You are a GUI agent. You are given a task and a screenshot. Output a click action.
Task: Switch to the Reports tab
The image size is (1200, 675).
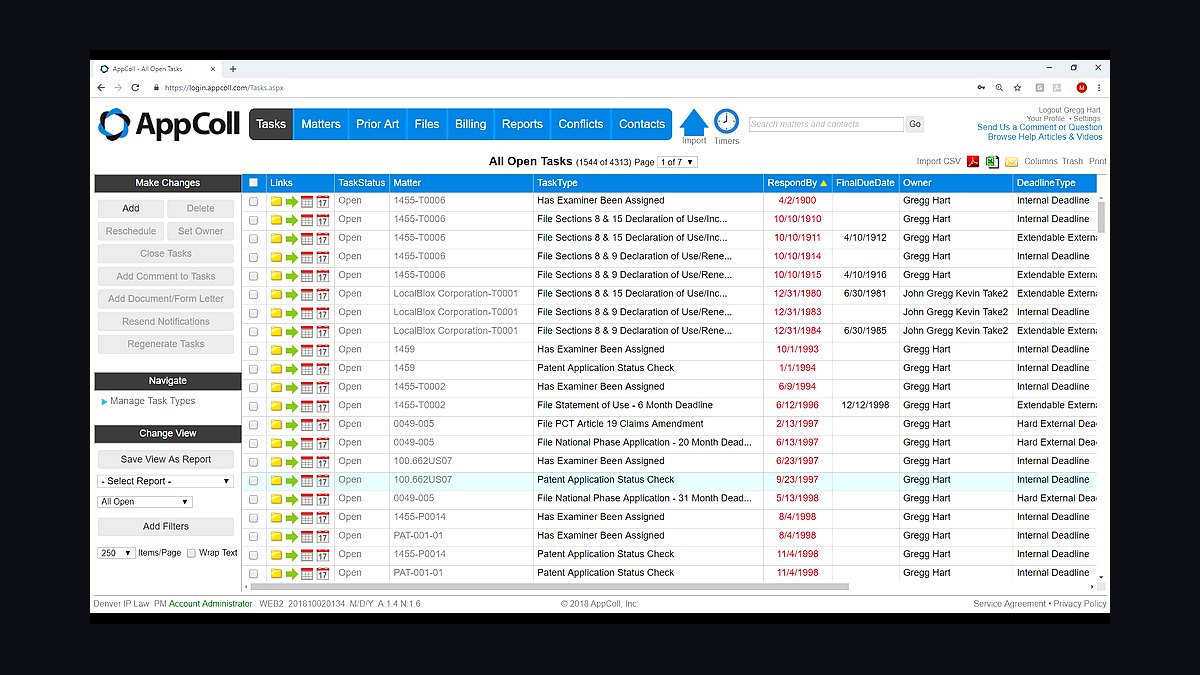522,124
